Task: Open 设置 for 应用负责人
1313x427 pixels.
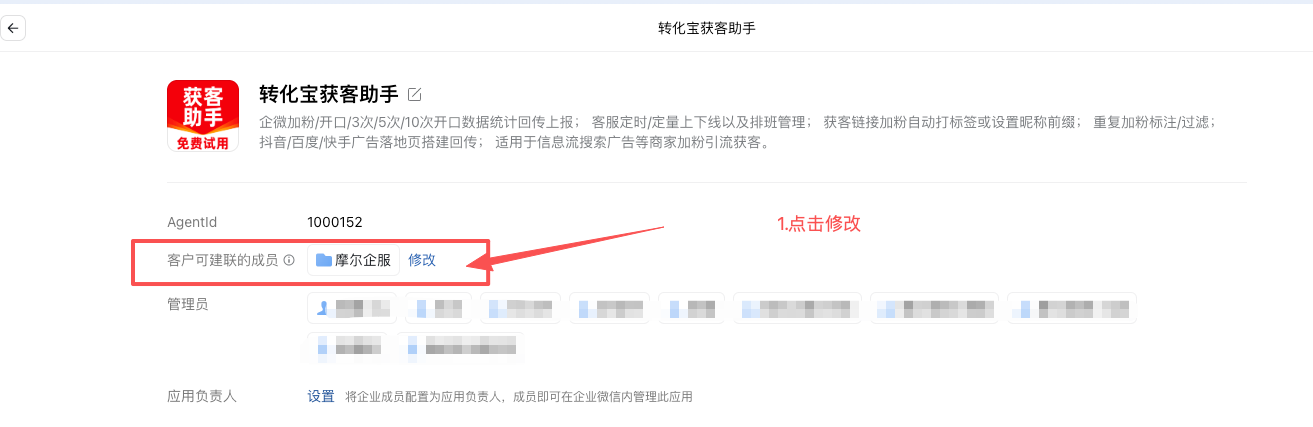Action: click(321, 396)
